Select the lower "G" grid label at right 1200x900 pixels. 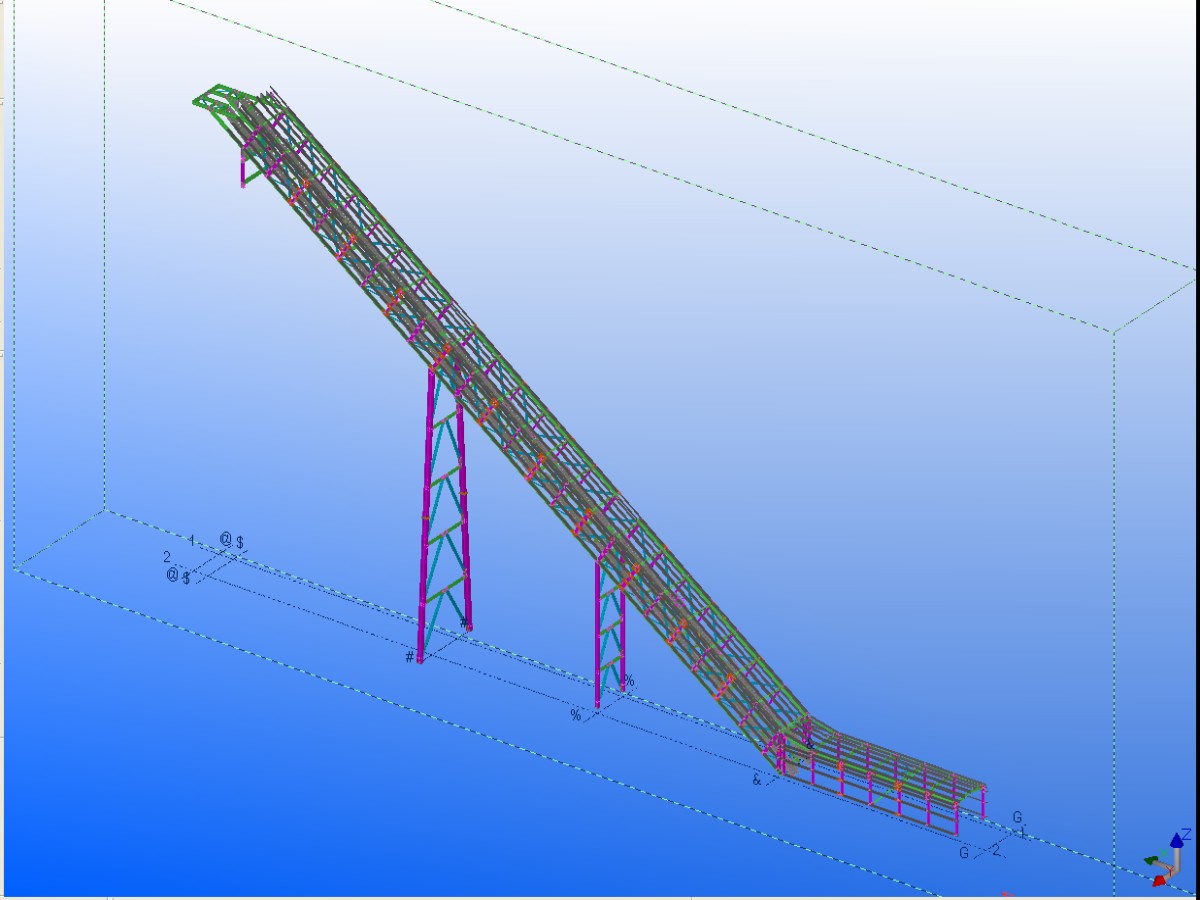(964, 853)
